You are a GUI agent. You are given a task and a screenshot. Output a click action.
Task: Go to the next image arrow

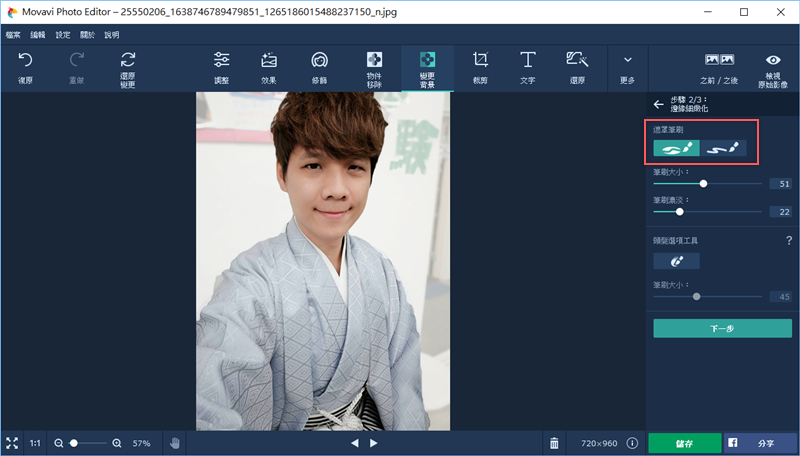(373, 443)
